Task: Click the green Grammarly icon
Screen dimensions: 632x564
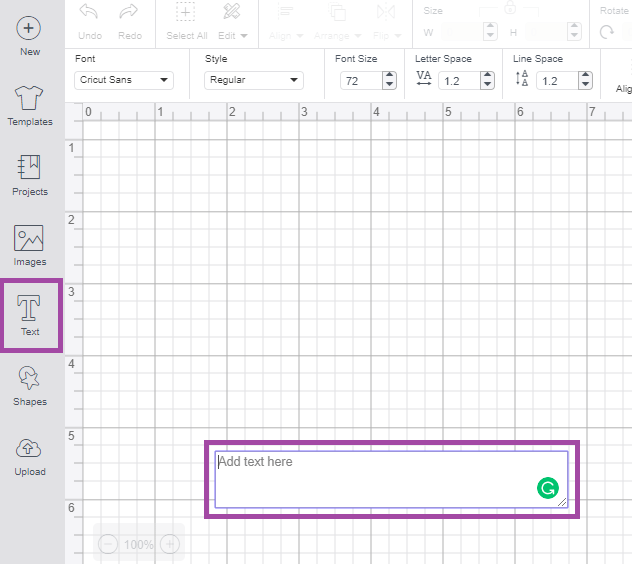Action: 548,488
